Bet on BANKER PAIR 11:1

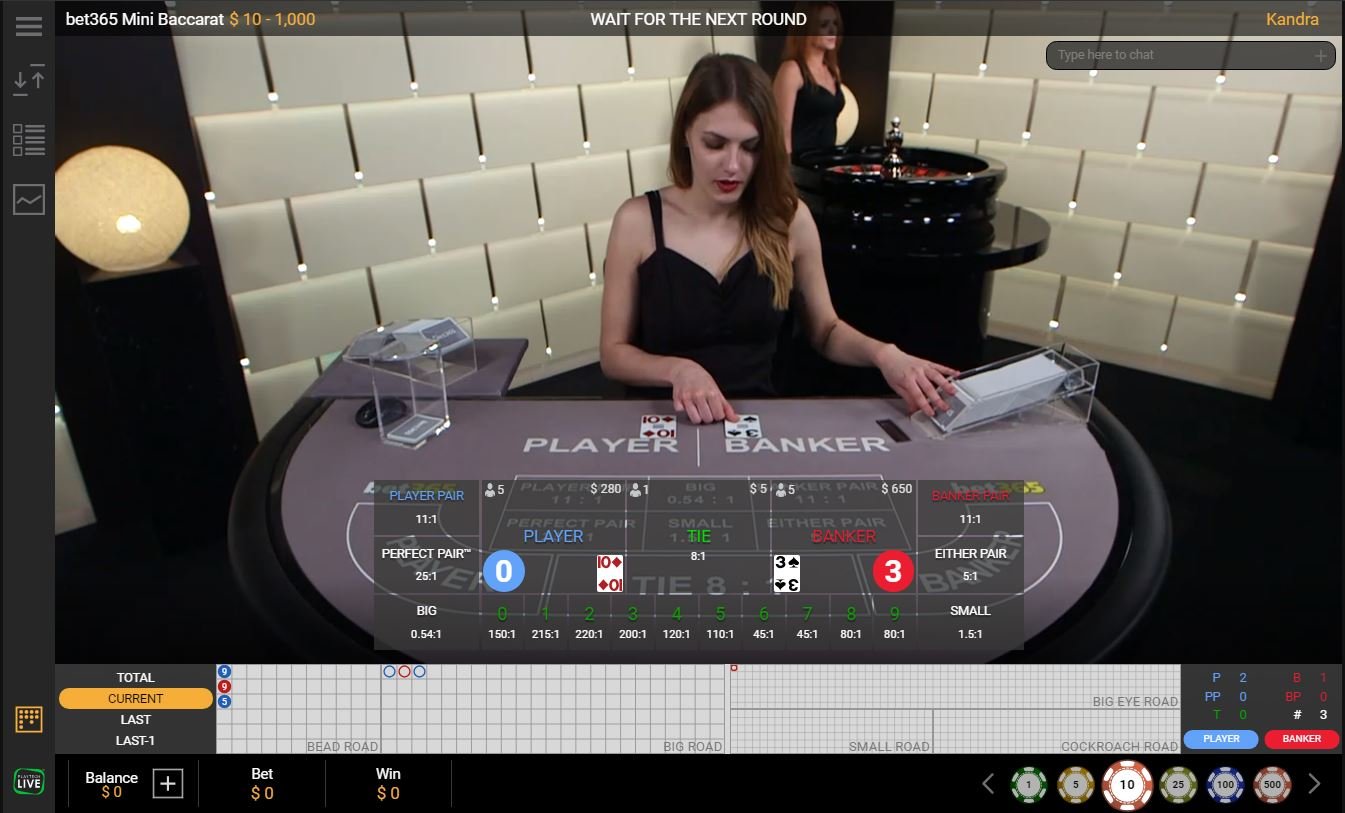coord(970,508)
